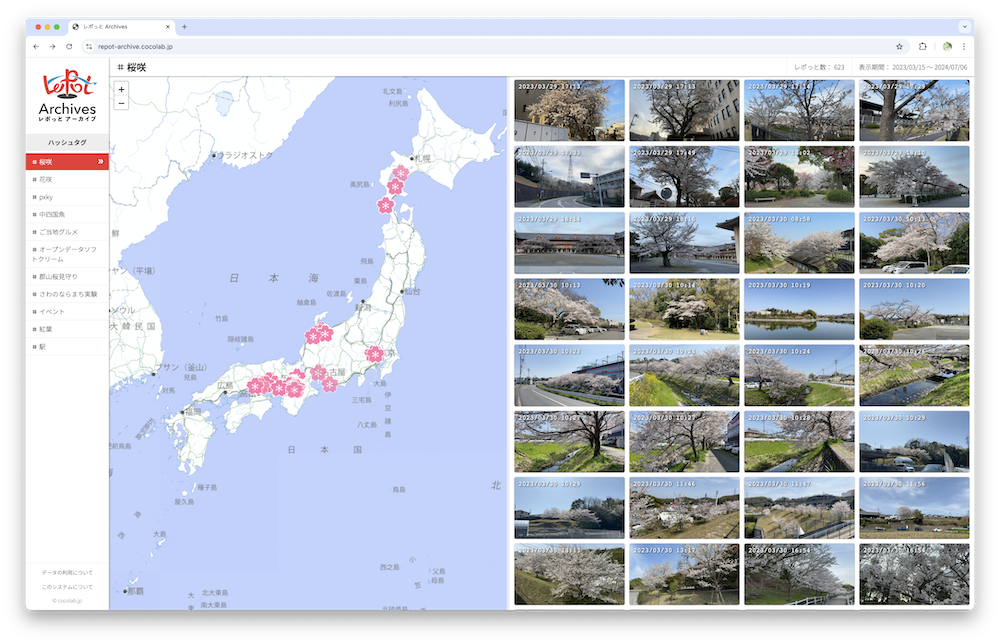Screen dimensions: 1000x644
Task: Open a new browser tab
Action: [184, 26]
